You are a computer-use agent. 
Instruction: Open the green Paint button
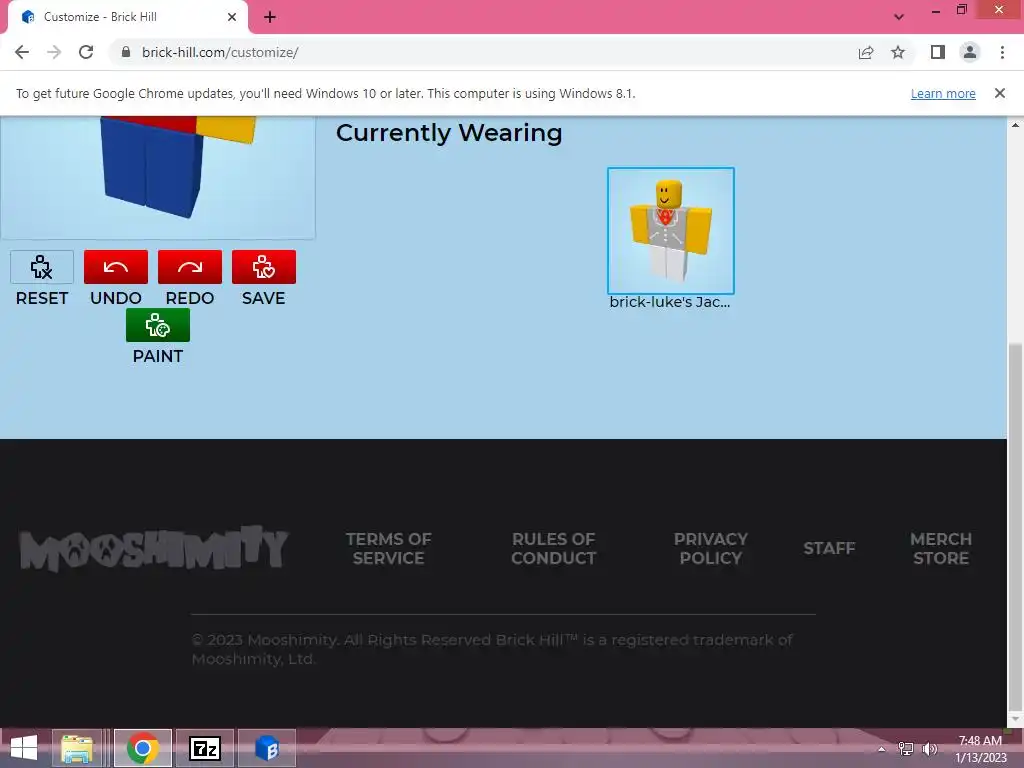click(x=157, y=325)
